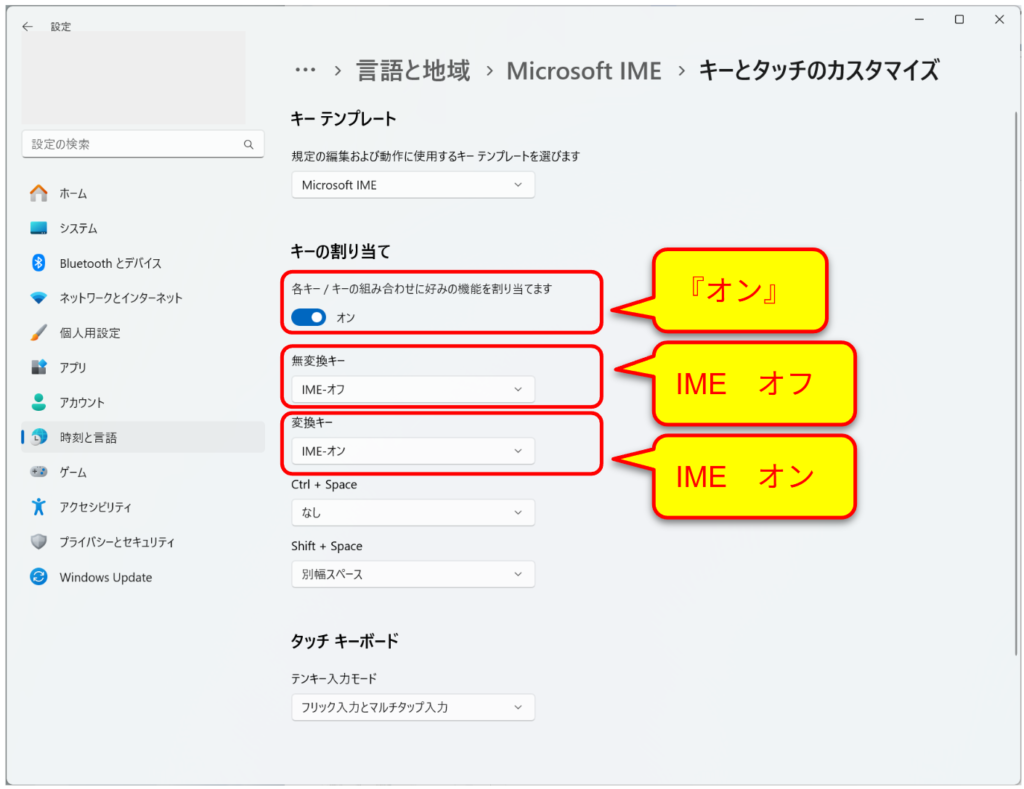Click the 設定の検索 search field
Viewport: 1024px width, 789px height.
point(143,144)
